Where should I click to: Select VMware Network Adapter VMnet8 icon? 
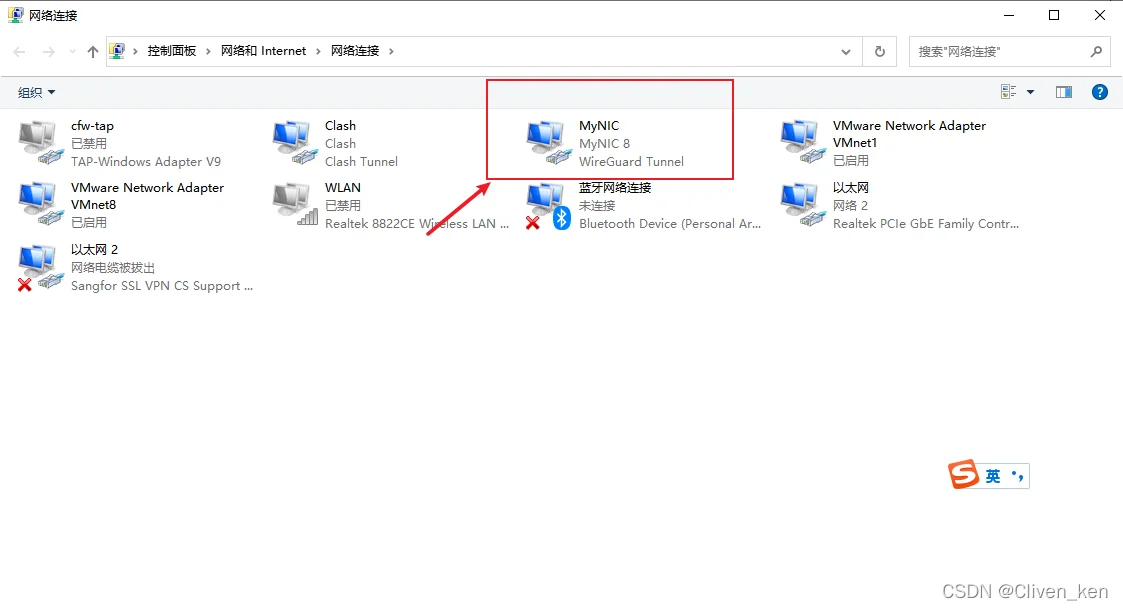(x=39, y=205)
